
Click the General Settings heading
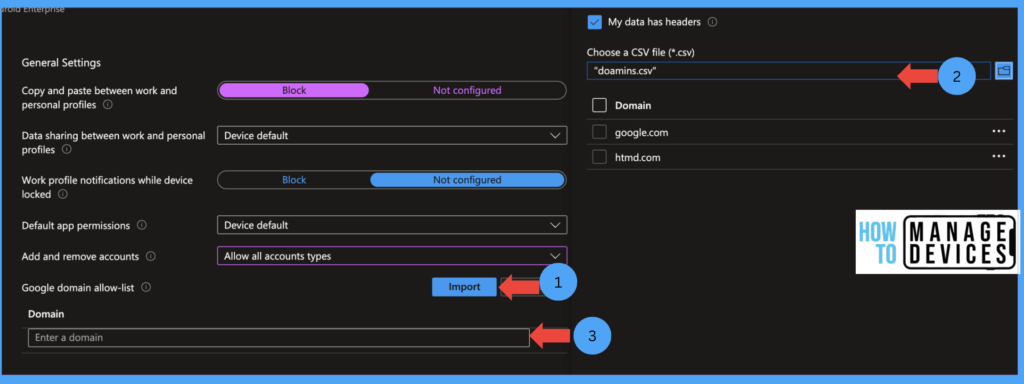pos(61,63)
